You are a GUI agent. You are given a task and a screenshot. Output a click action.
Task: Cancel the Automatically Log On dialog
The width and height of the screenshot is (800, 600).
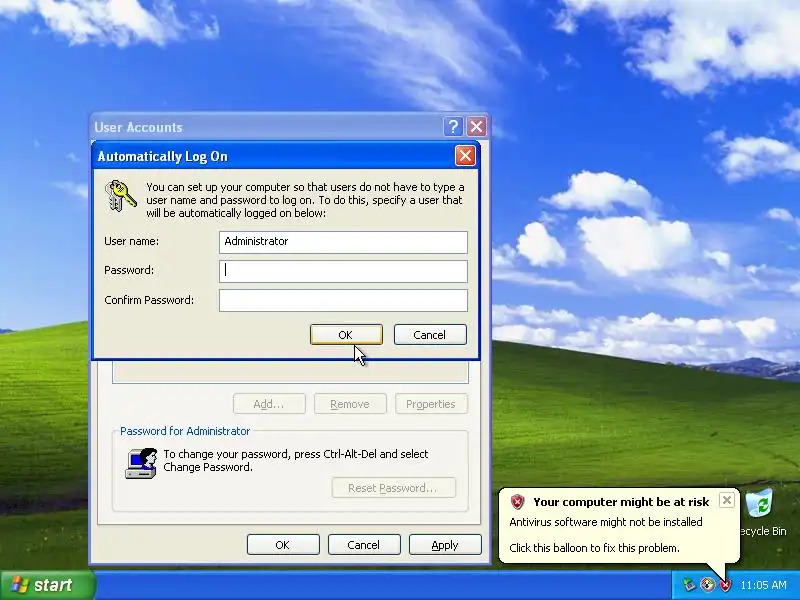pos(430,335)
